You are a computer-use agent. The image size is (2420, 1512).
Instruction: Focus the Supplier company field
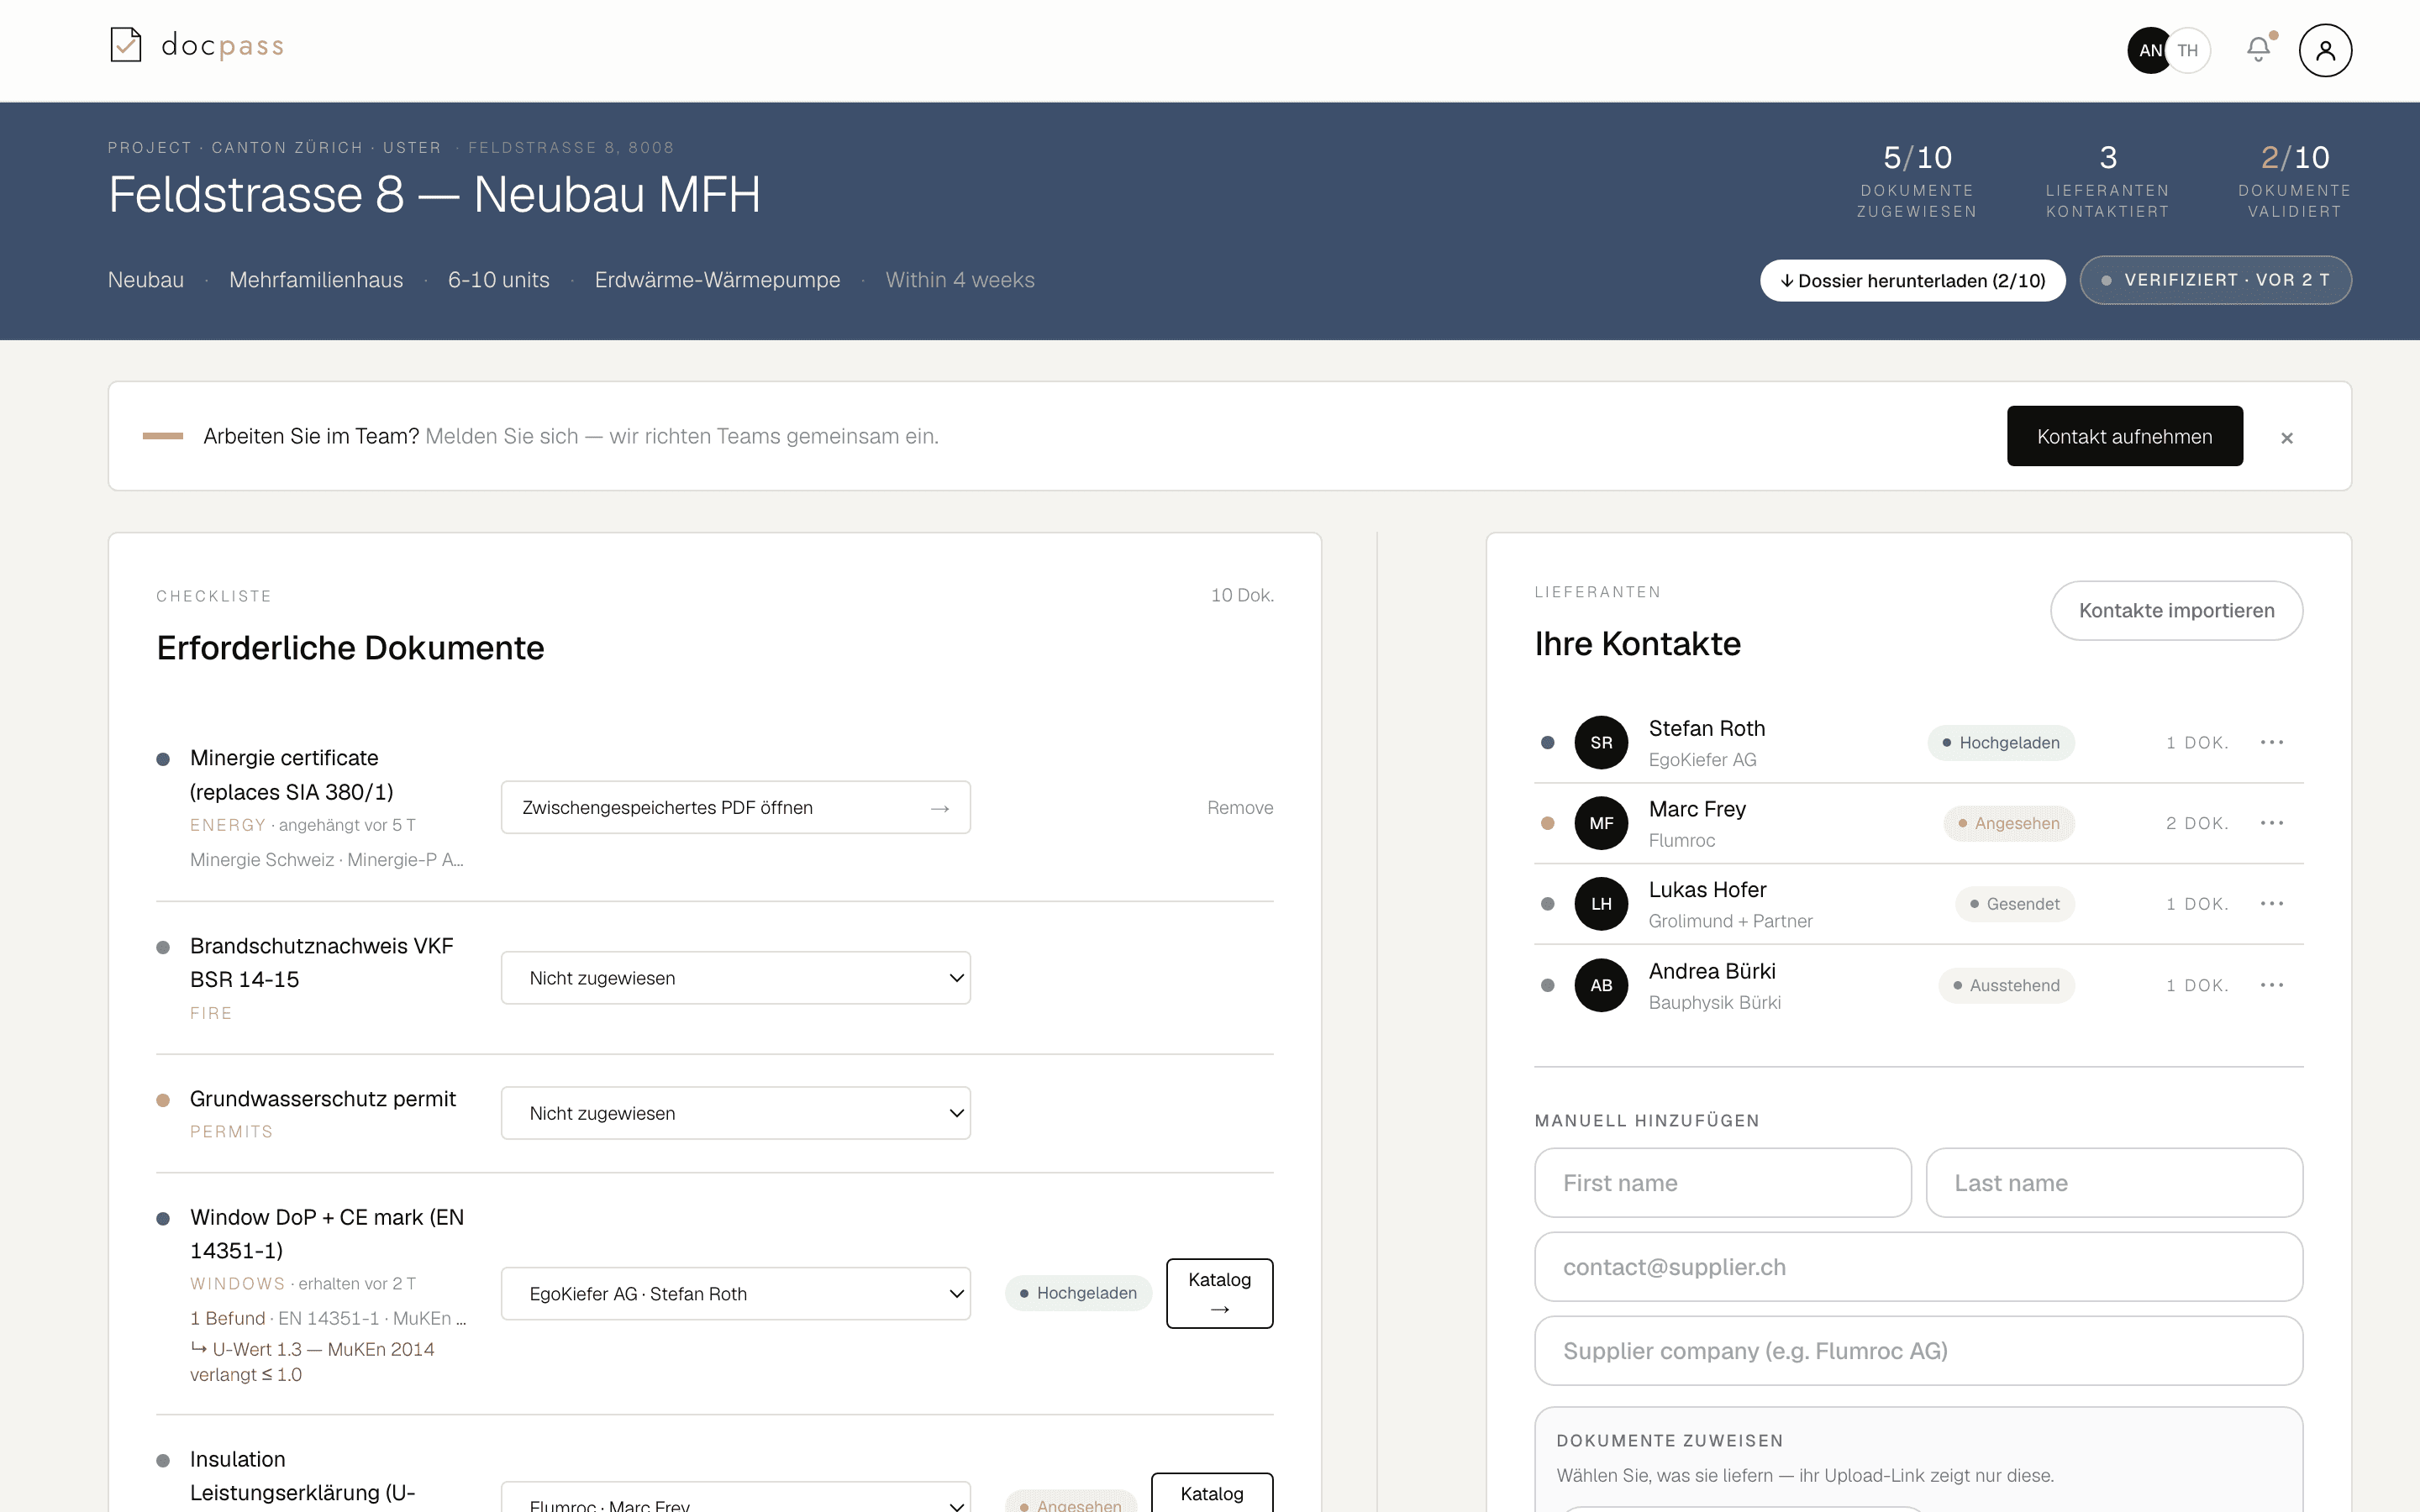(1918, 1351)
